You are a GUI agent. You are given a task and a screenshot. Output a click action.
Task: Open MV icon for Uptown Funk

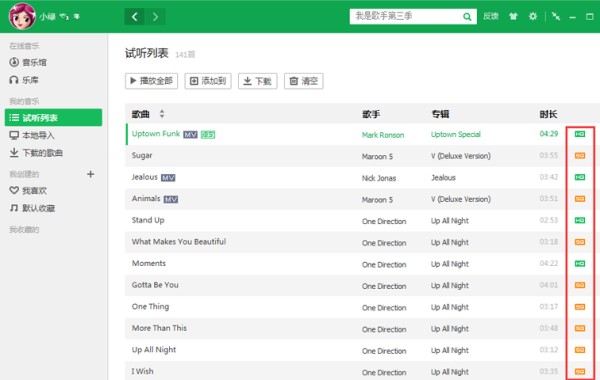point(190,134)
